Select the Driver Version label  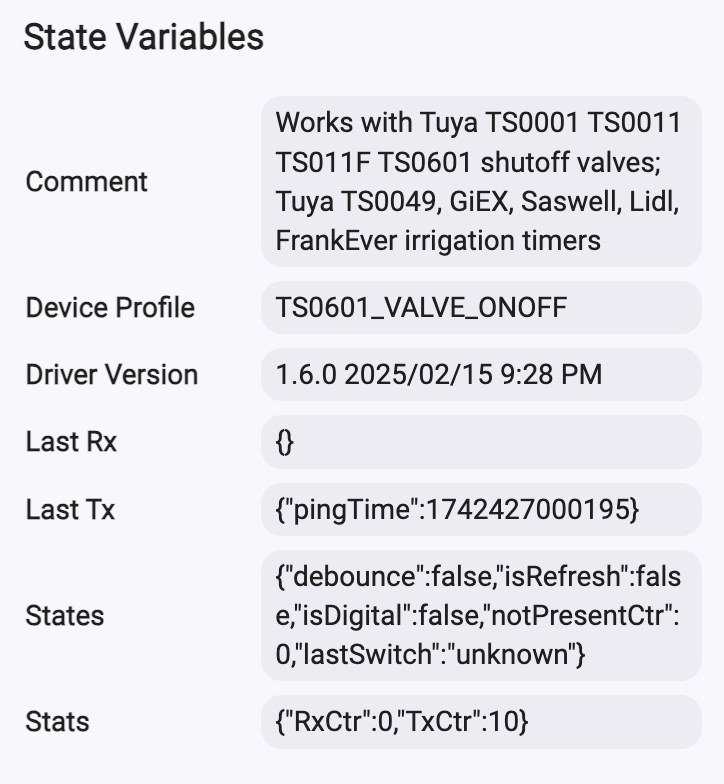112,374
